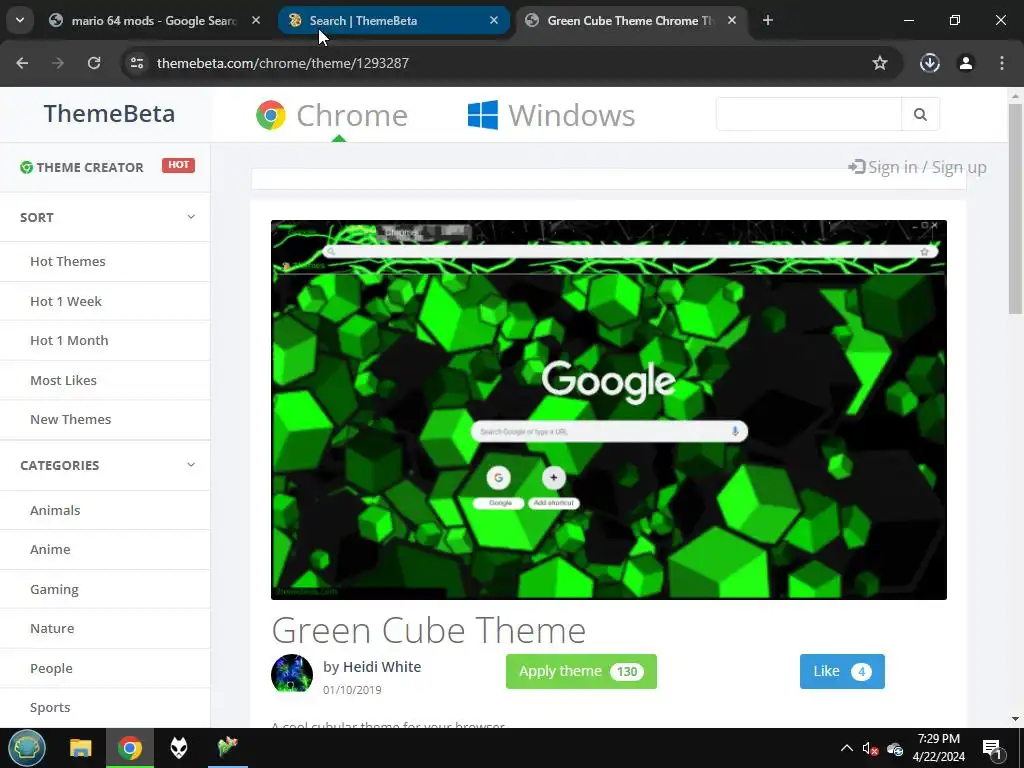Select the Green Cube Theme Chrome tab
Viewport: 1024px width, 768px height.
point(630,21)
